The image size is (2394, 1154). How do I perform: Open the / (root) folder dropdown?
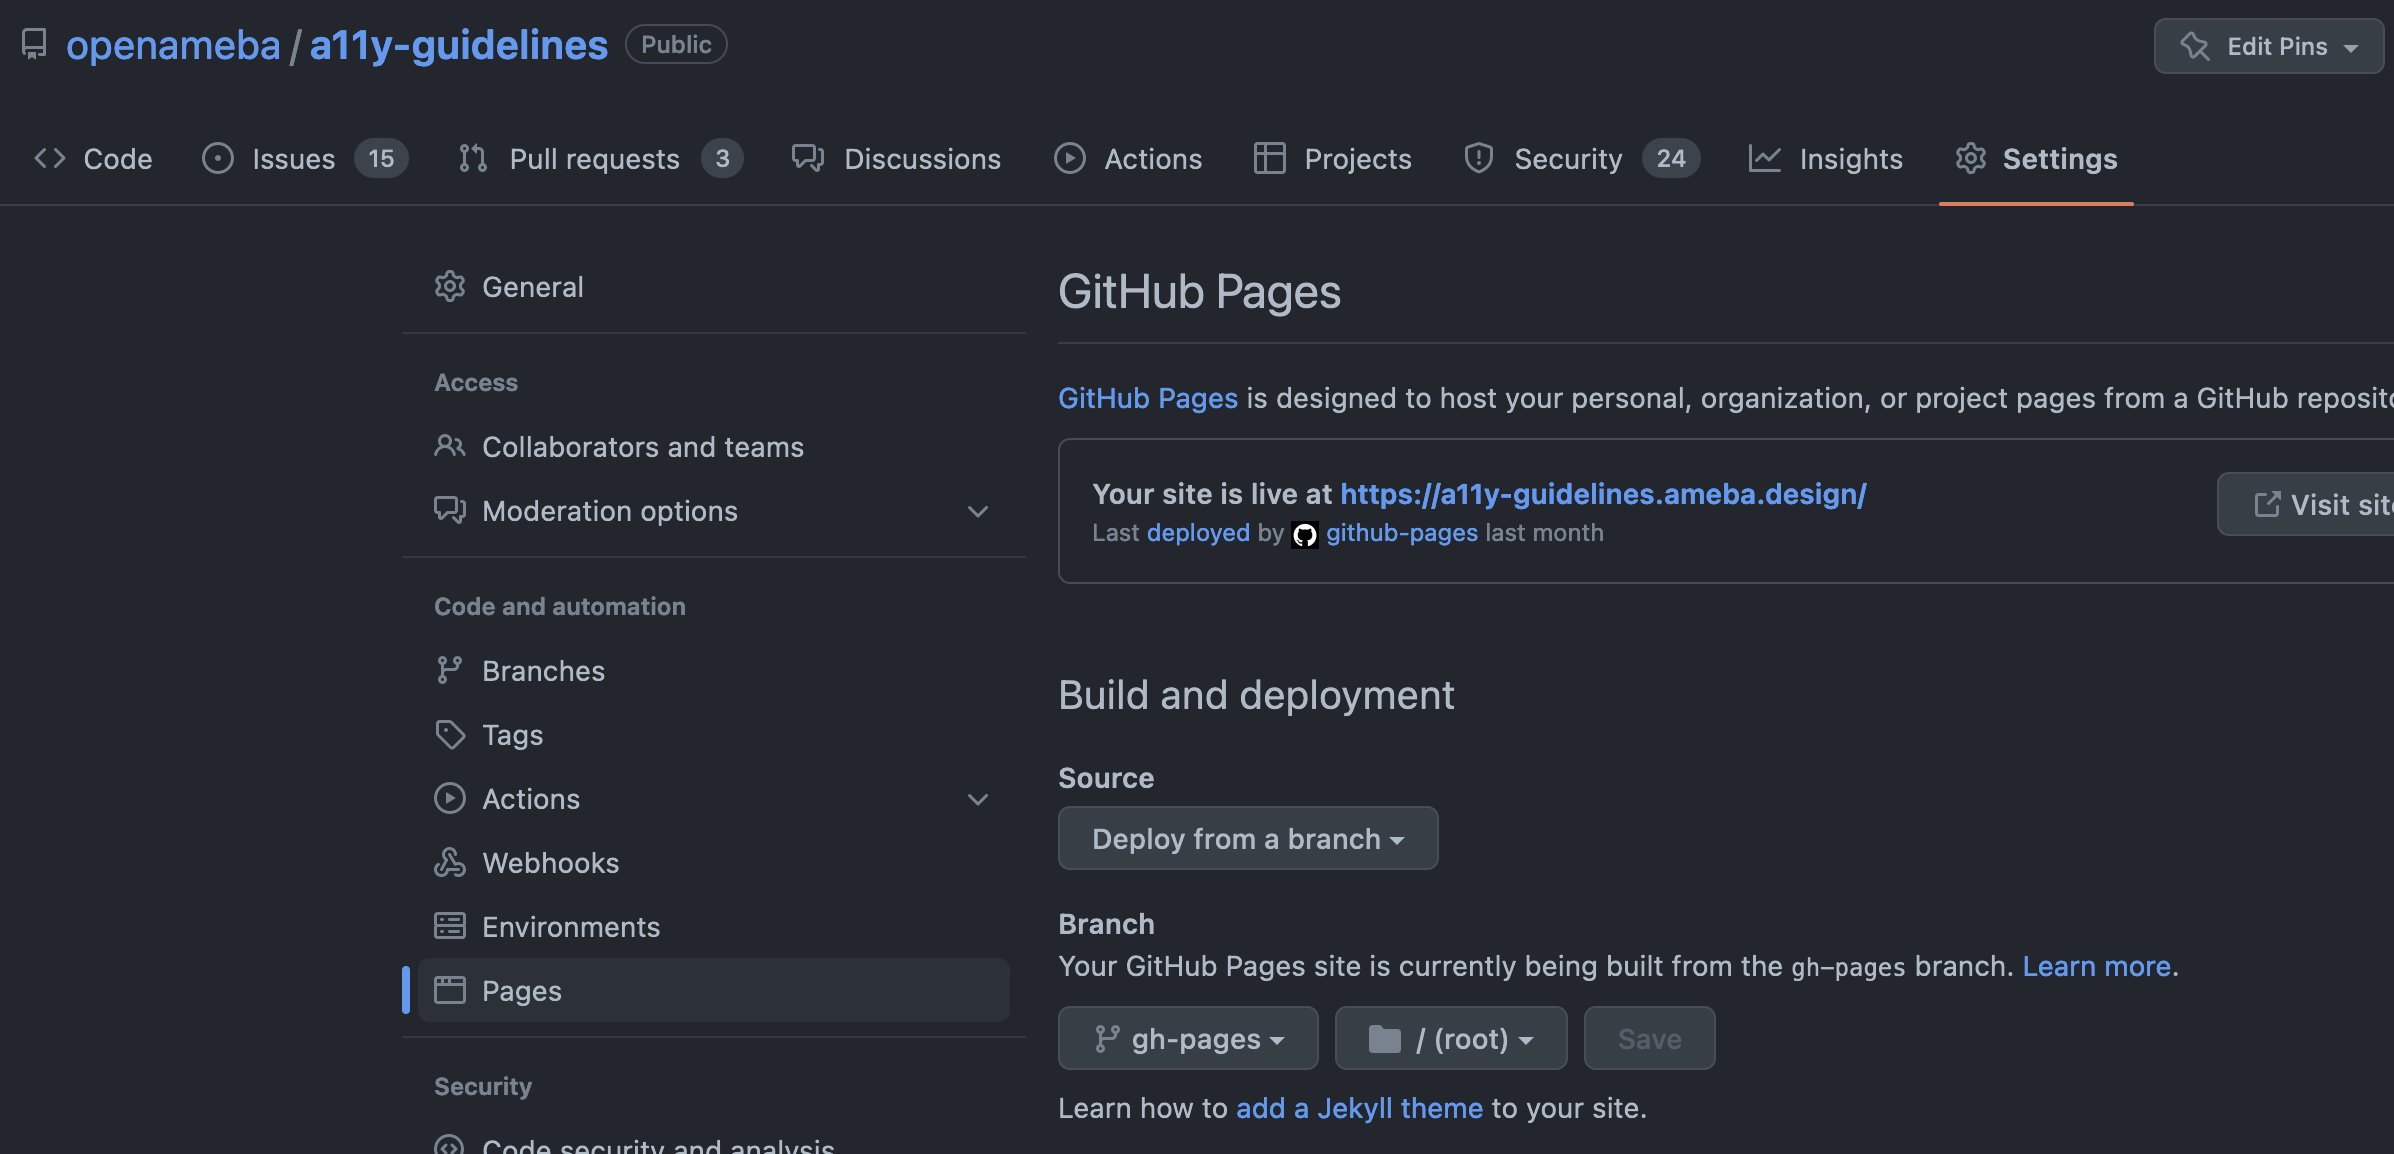pos(1450,1039)
